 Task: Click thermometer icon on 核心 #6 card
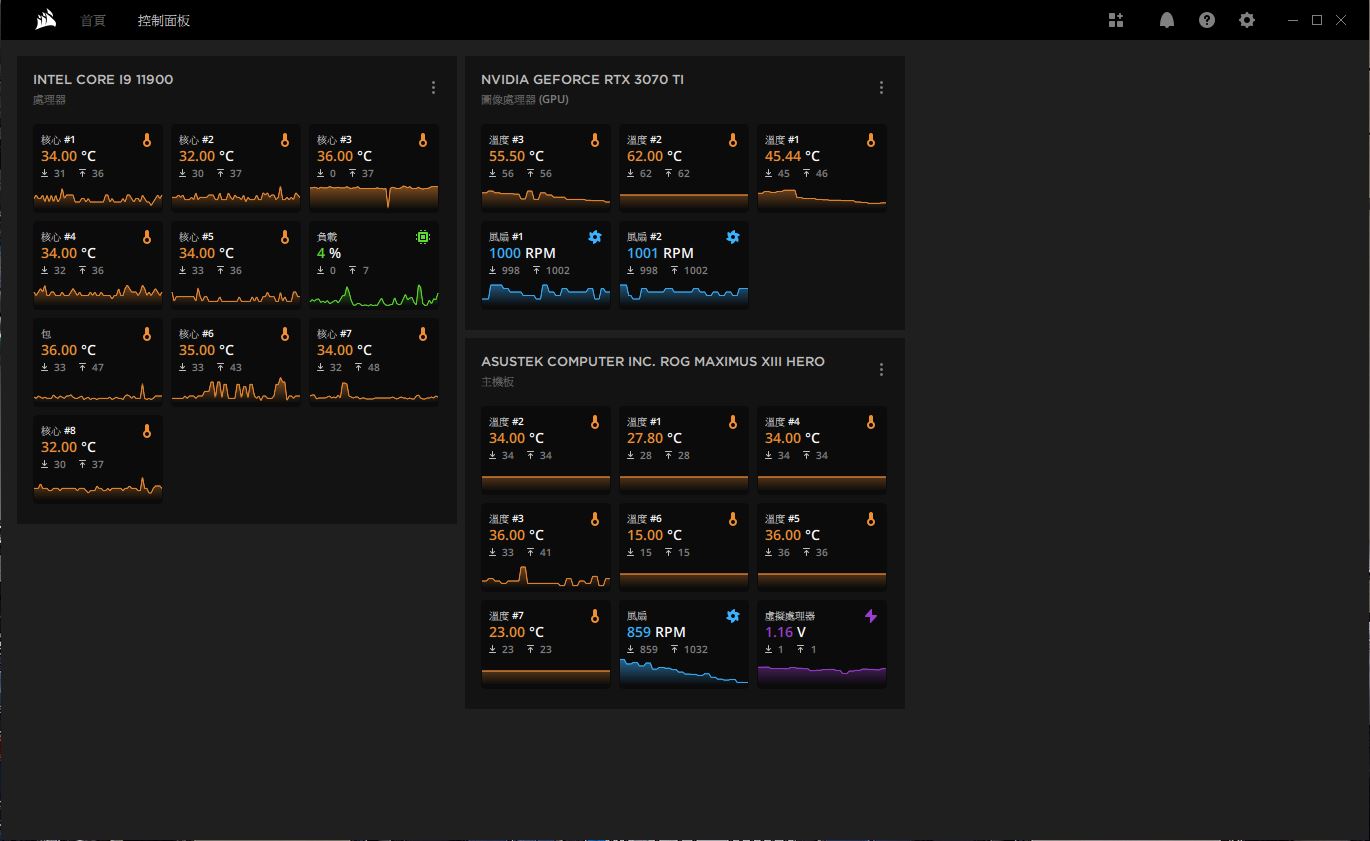tap(285, 334)
